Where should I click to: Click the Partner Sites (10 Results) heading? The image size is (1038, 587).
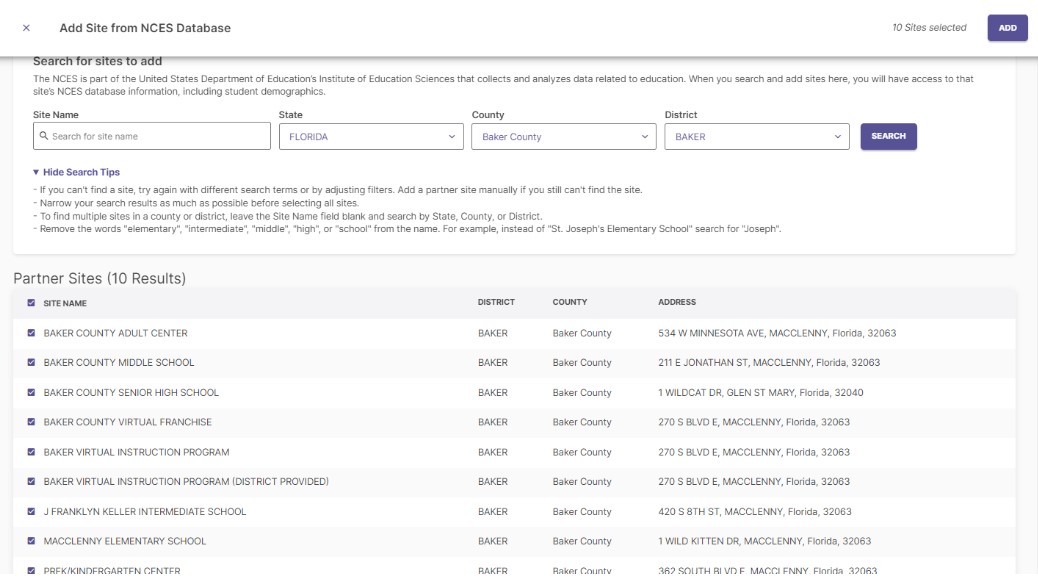[99, 279]
